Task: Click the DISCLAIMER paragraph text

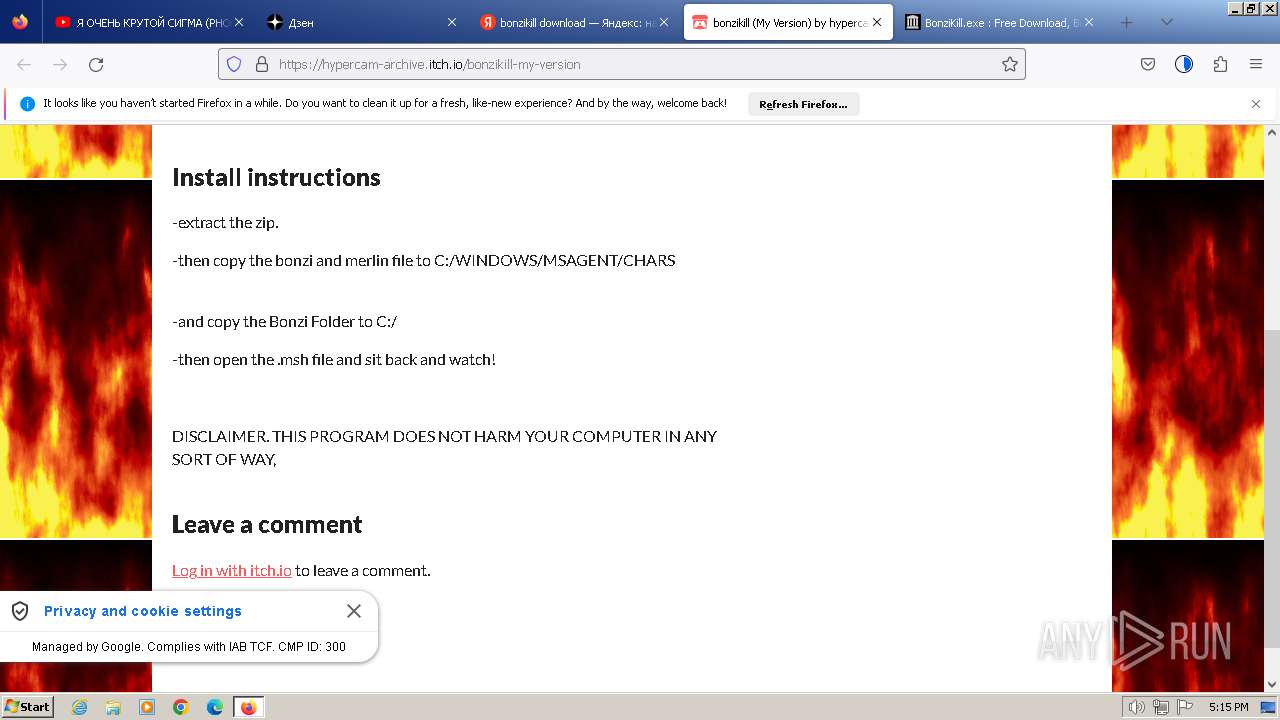Action: pyautogui.click(x=444, y=448)
